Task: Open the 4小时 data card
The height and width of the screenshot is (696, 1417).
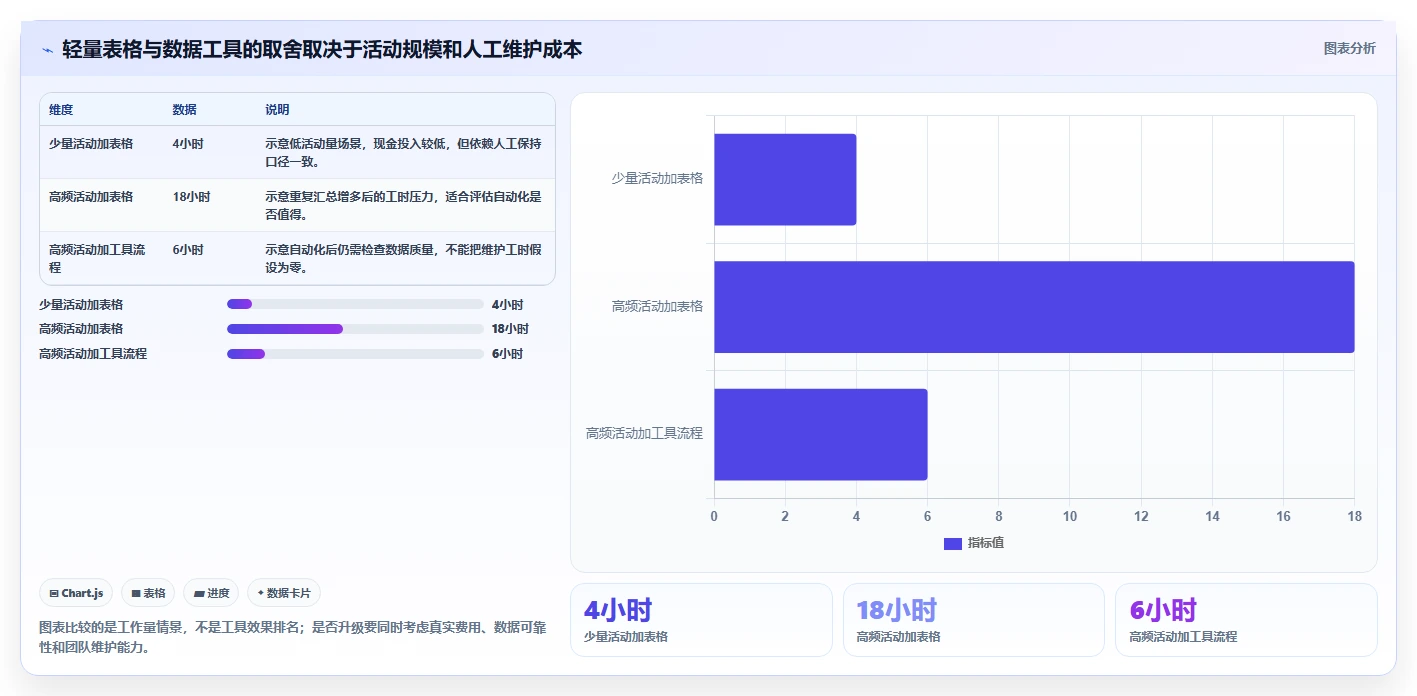Action: pos(701,620)
